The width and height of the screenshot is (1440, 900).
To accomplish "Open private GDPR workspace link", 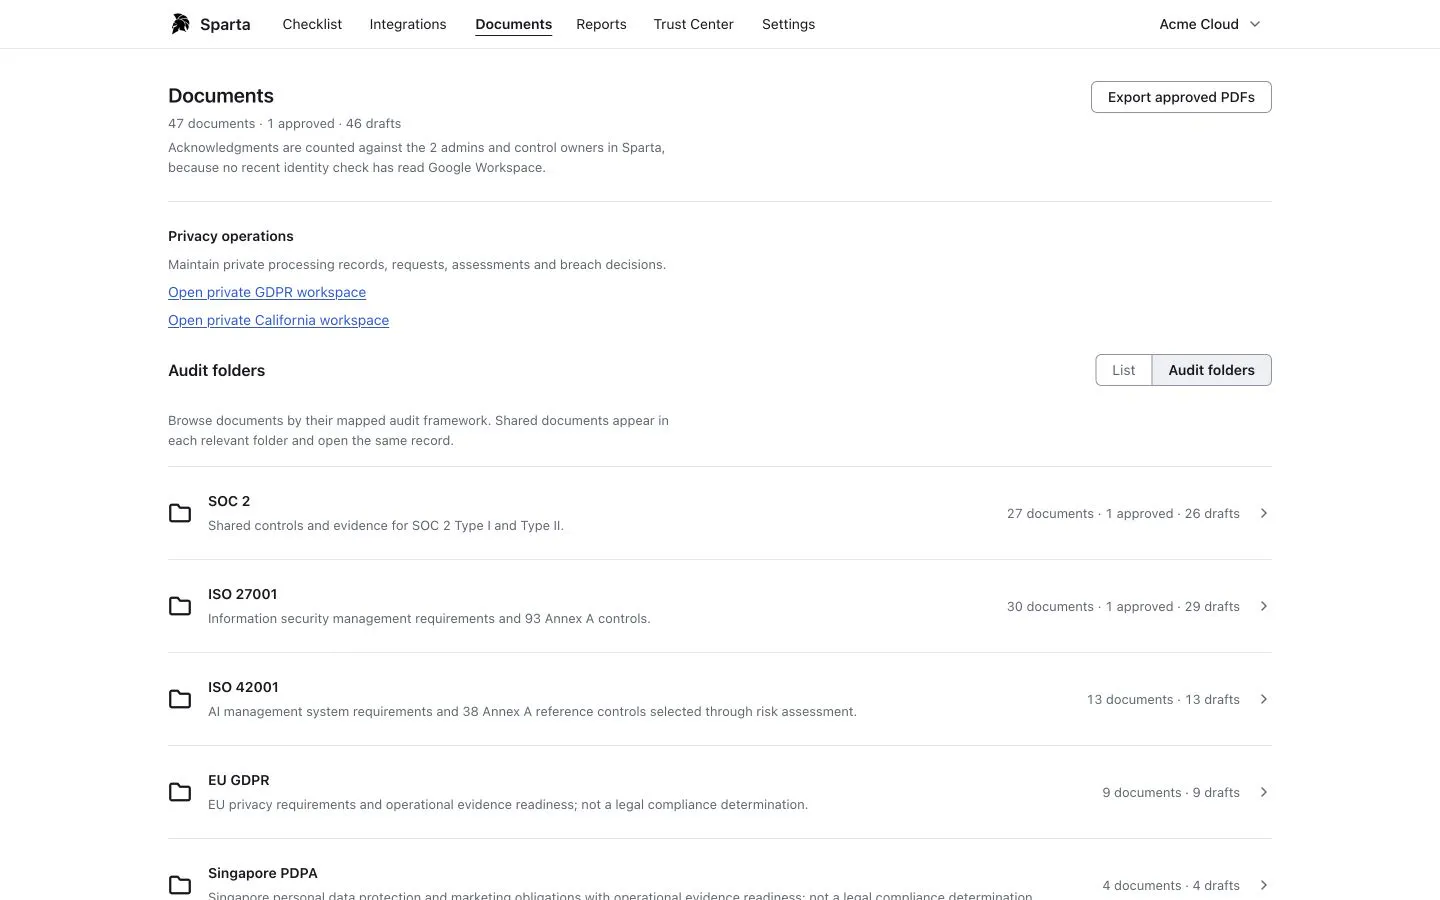I will point(267,292).
